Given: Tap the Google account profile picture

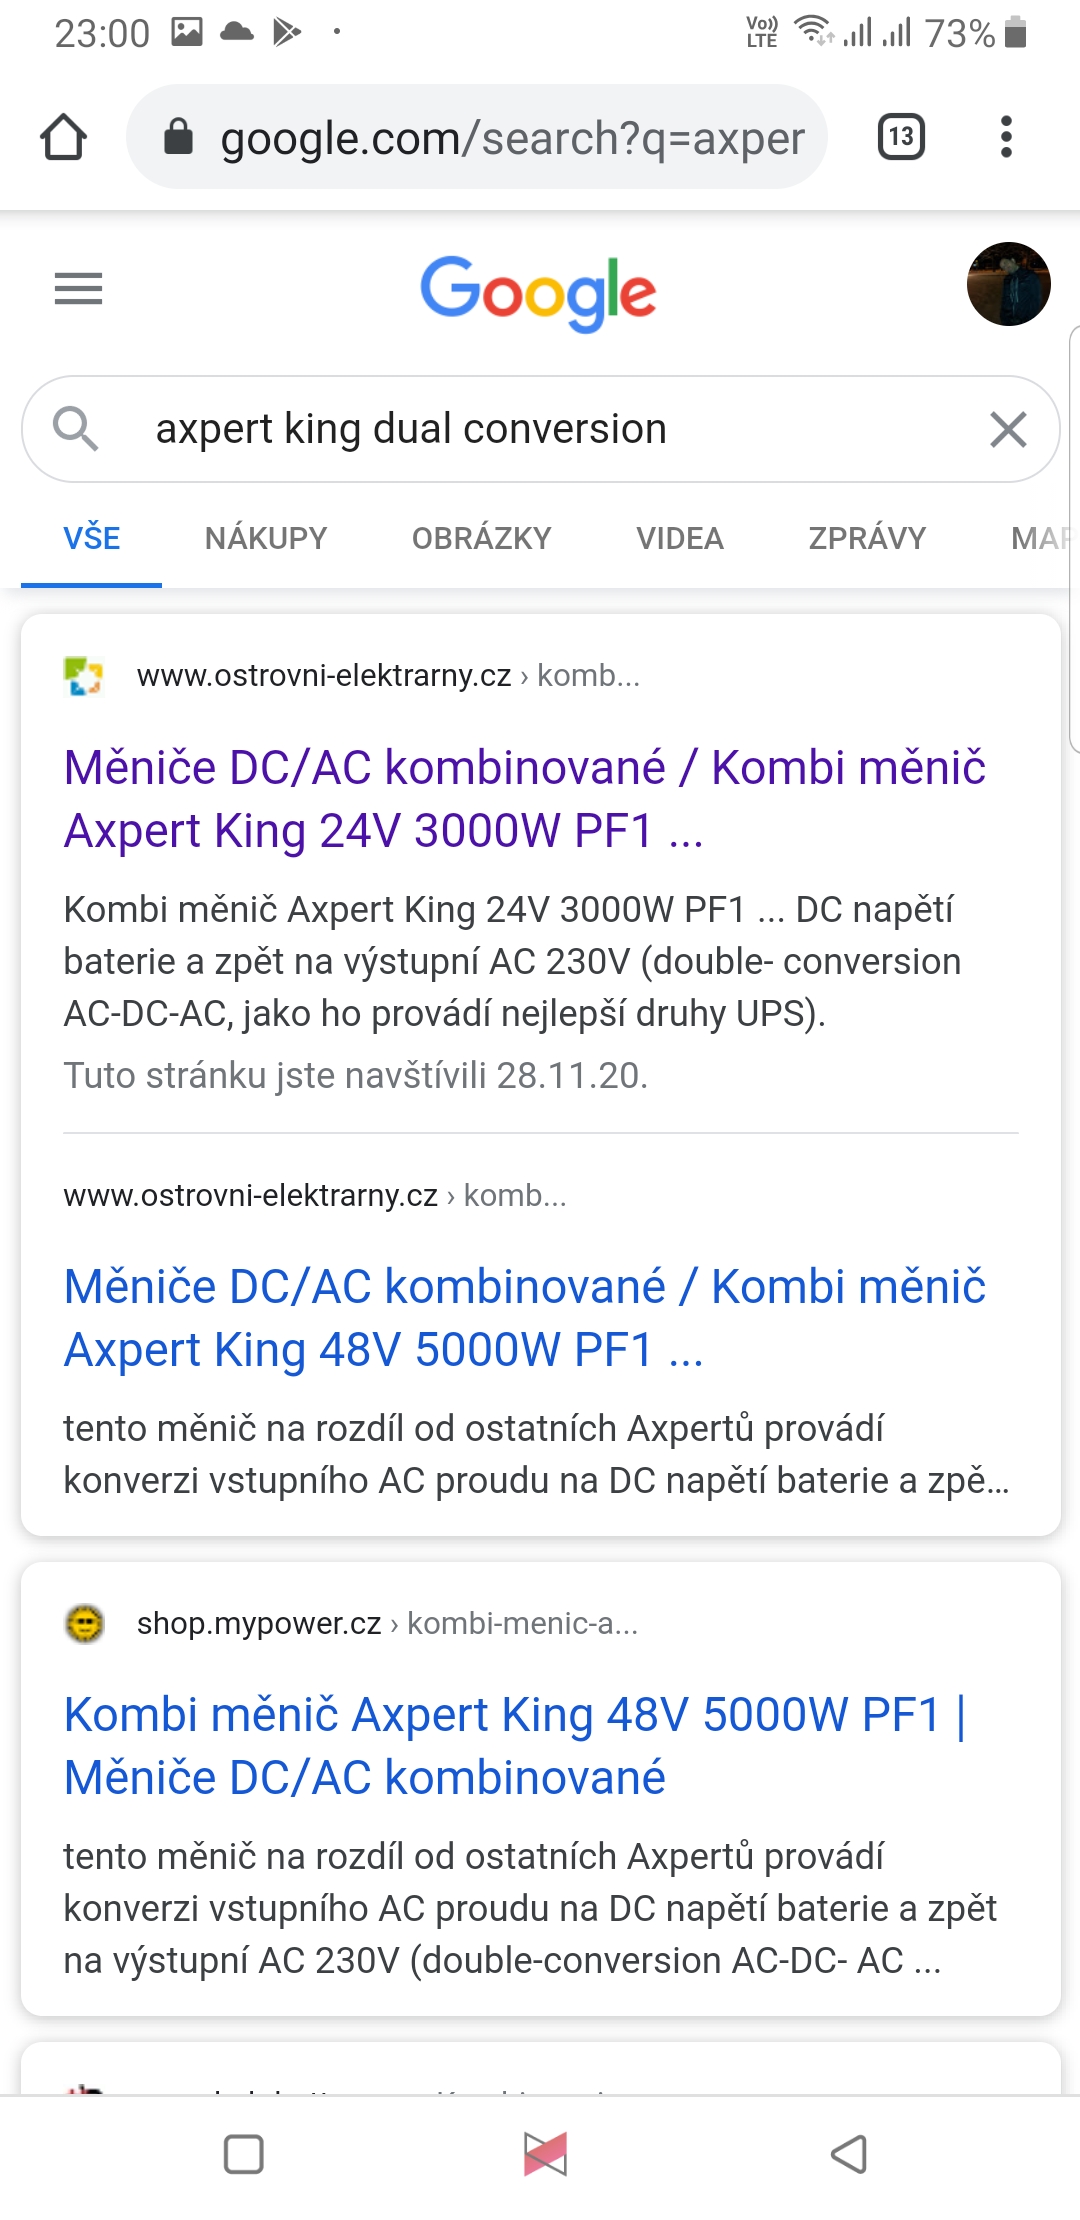Looking at the screenshot, I should coord(1007,284).
